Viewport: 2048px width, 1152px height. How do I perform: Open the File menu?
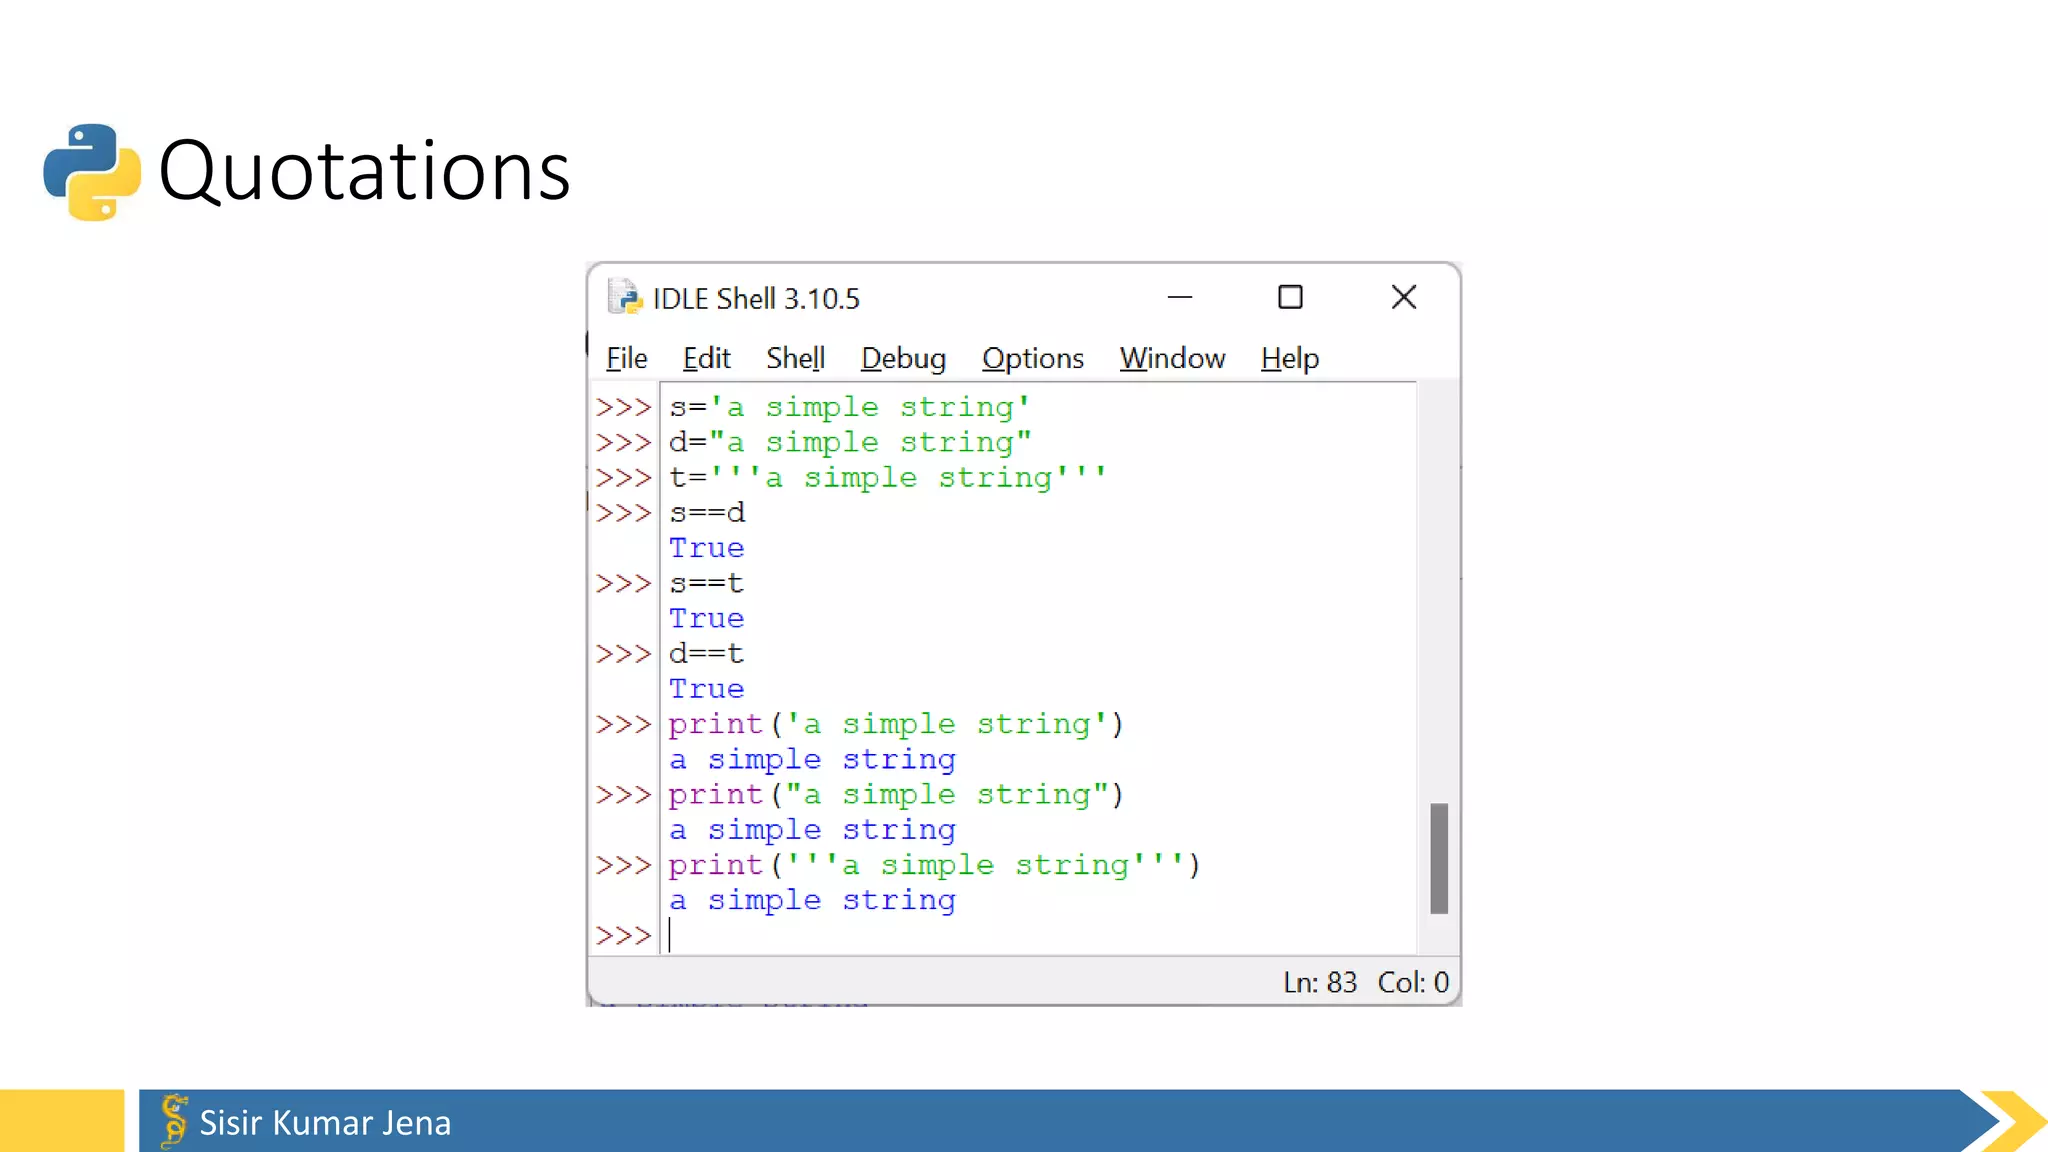(626, 358)
